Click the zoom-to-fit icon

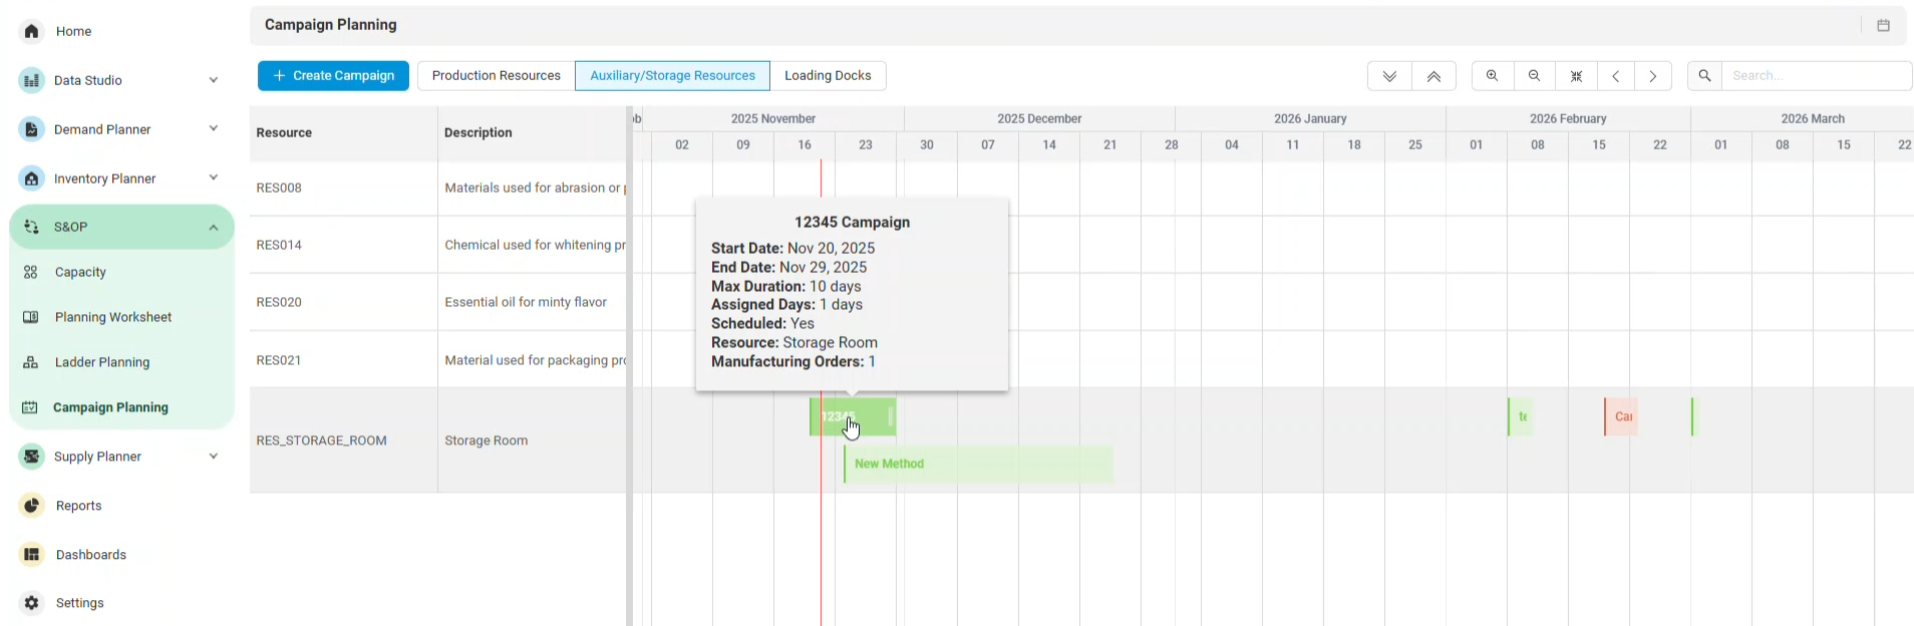[x=1576, y=76]
